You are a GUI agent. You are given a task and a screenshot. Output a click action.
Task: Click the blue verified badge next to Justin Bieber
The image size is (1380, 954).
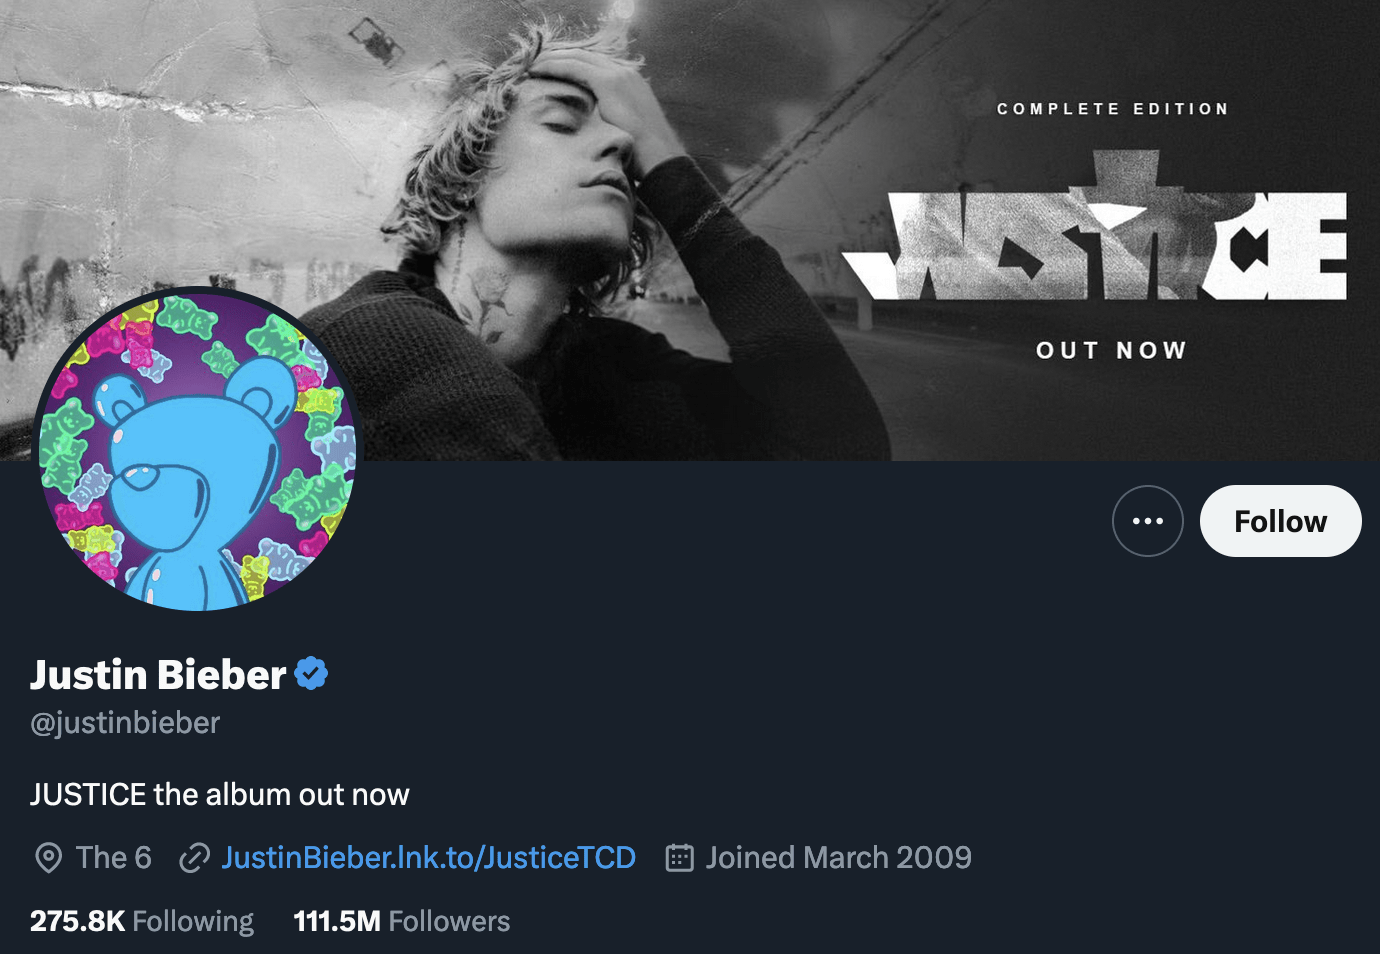[x=310, y=673]
